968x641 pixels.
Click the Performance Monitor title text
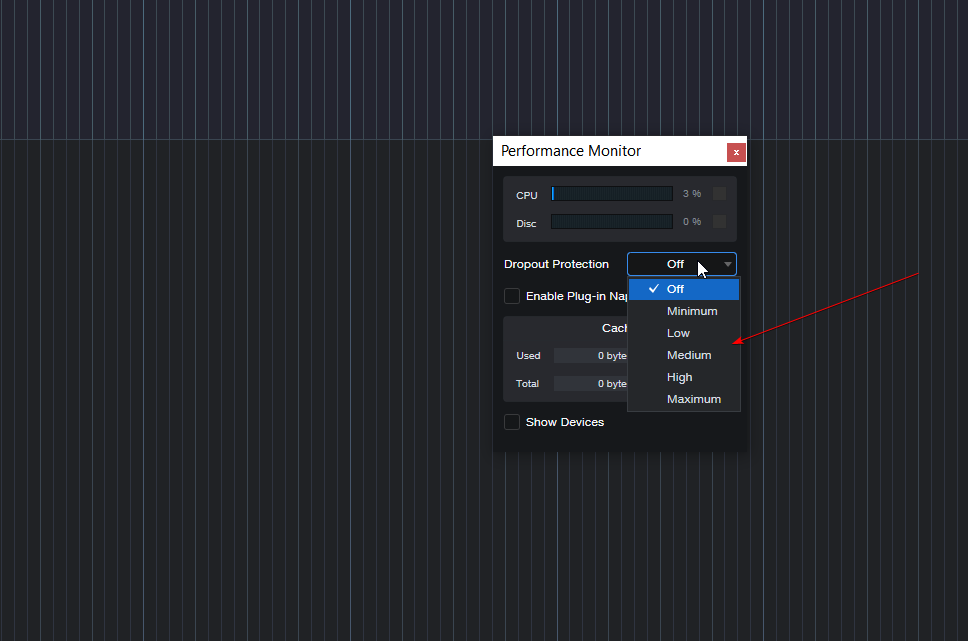point(571,151)
